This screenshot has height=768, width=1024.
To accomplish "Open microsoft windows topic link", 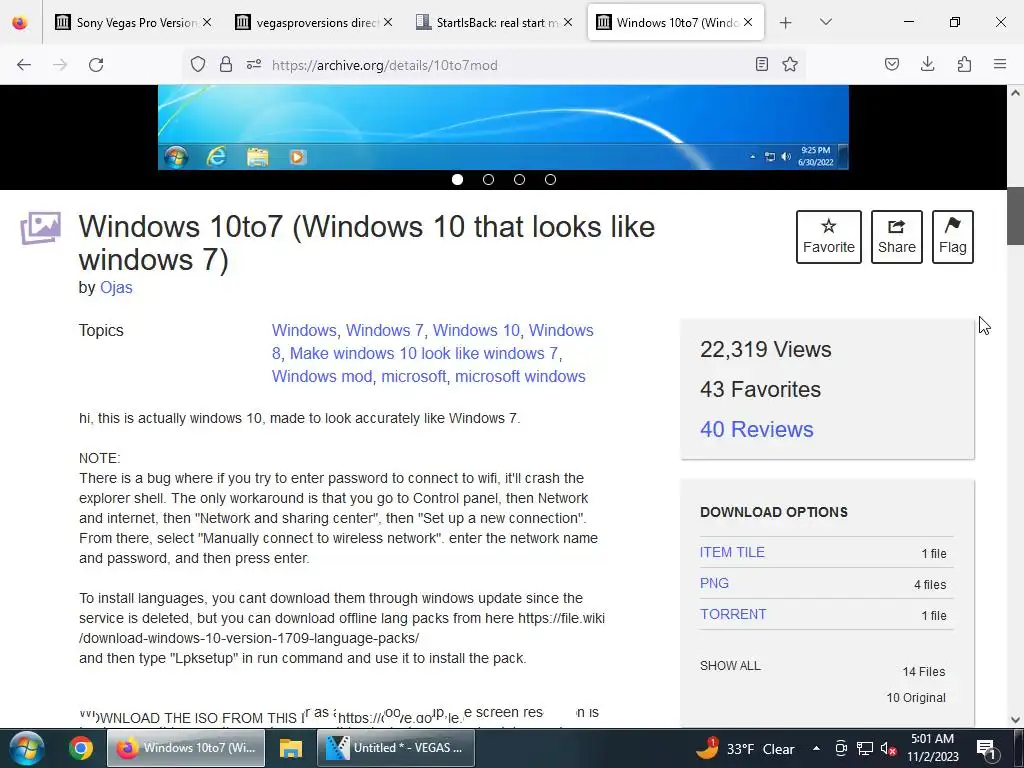I will point(520,376).
